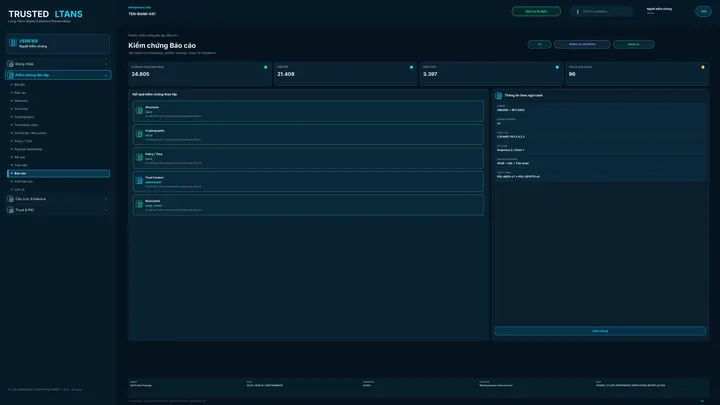Viewport: 720px width, 405px height.
Task: Click the status dot on the 24.805 card
Action: click(265, 67)
